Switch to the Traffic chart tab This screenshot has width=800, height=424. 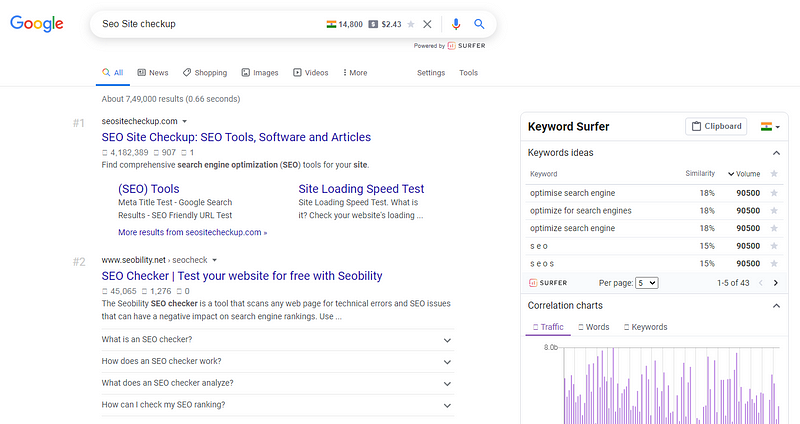pos(548,327)
